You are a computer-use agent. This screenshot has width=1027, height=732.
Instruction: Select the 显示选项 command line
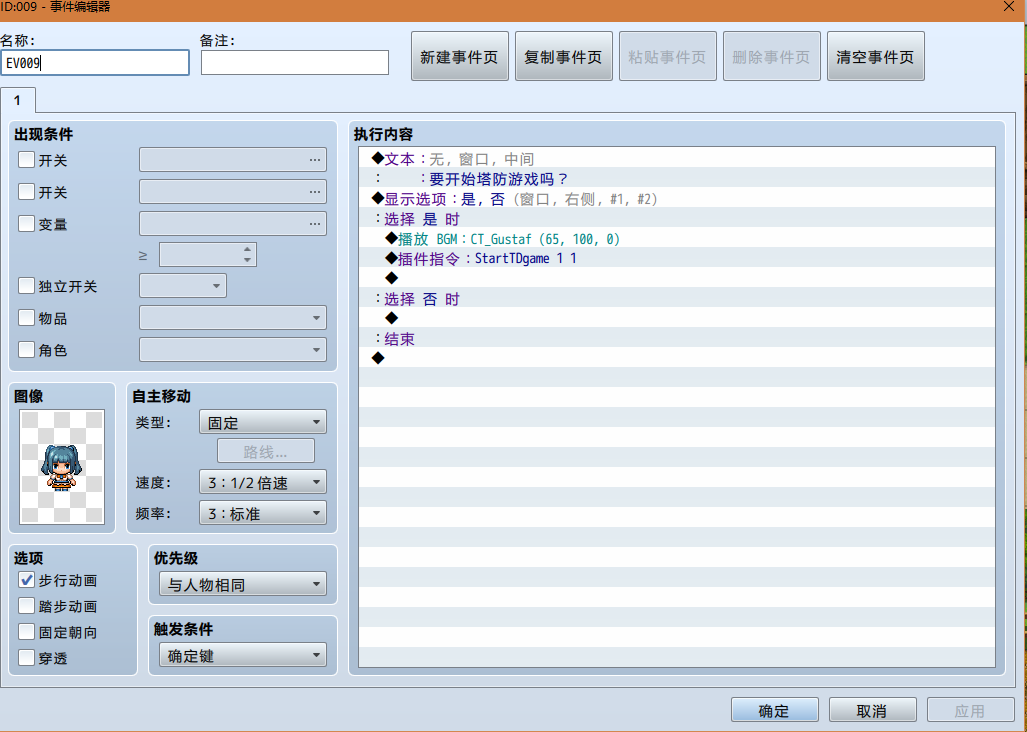point(677,199)
